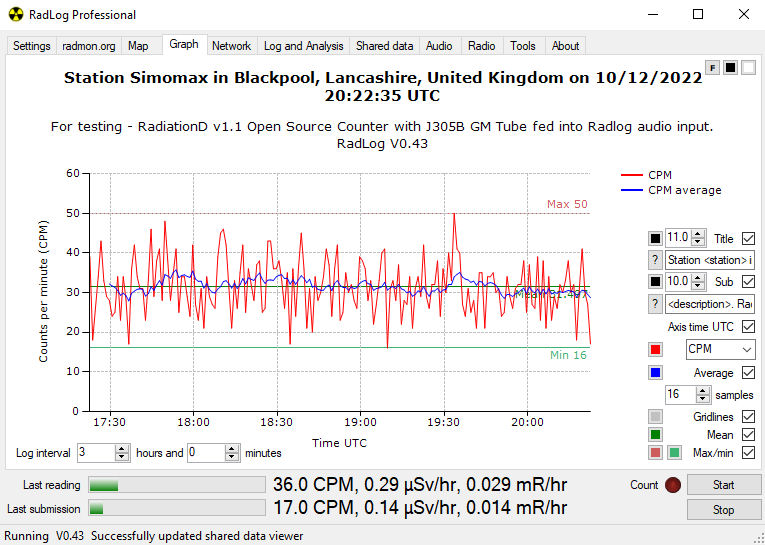
Task: Click the help '?' button beside the description field
Action: 655,304
